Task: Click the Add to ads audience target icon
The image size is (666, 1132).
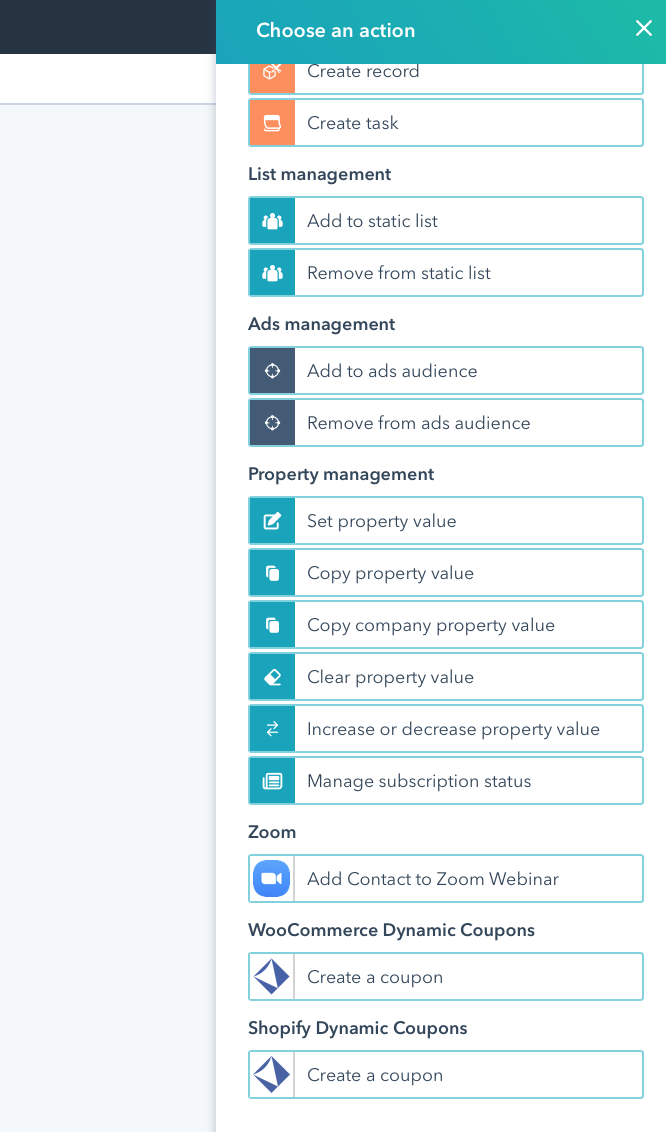Action: tap(272, 371)
